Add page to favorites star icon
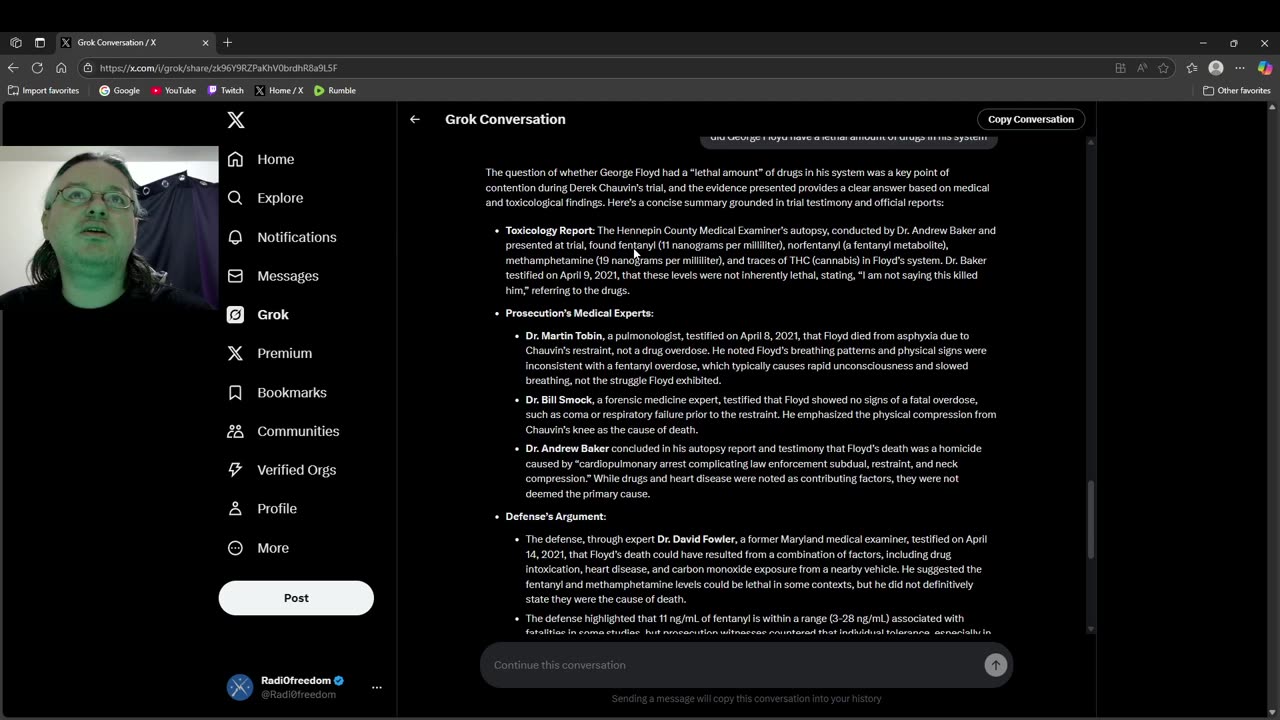The image size is (1280, 720). coord(1163,68)
